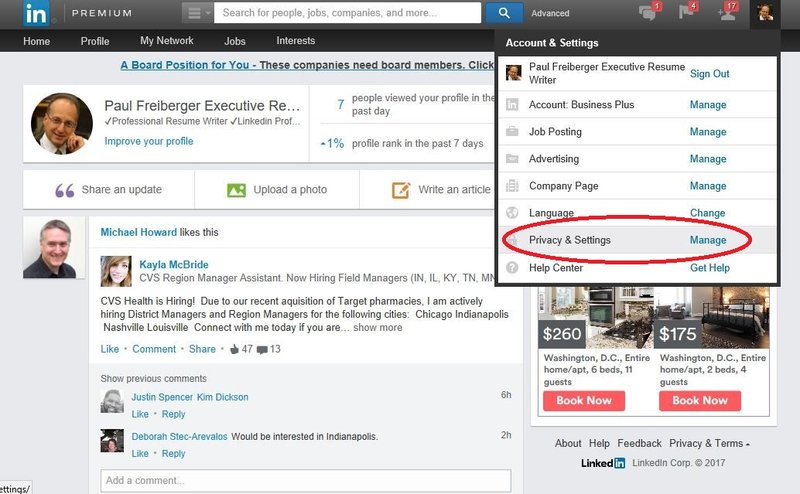Click the footer LinkedIn logo
Viewport: 800px width, 494px height.
point(603,463)
